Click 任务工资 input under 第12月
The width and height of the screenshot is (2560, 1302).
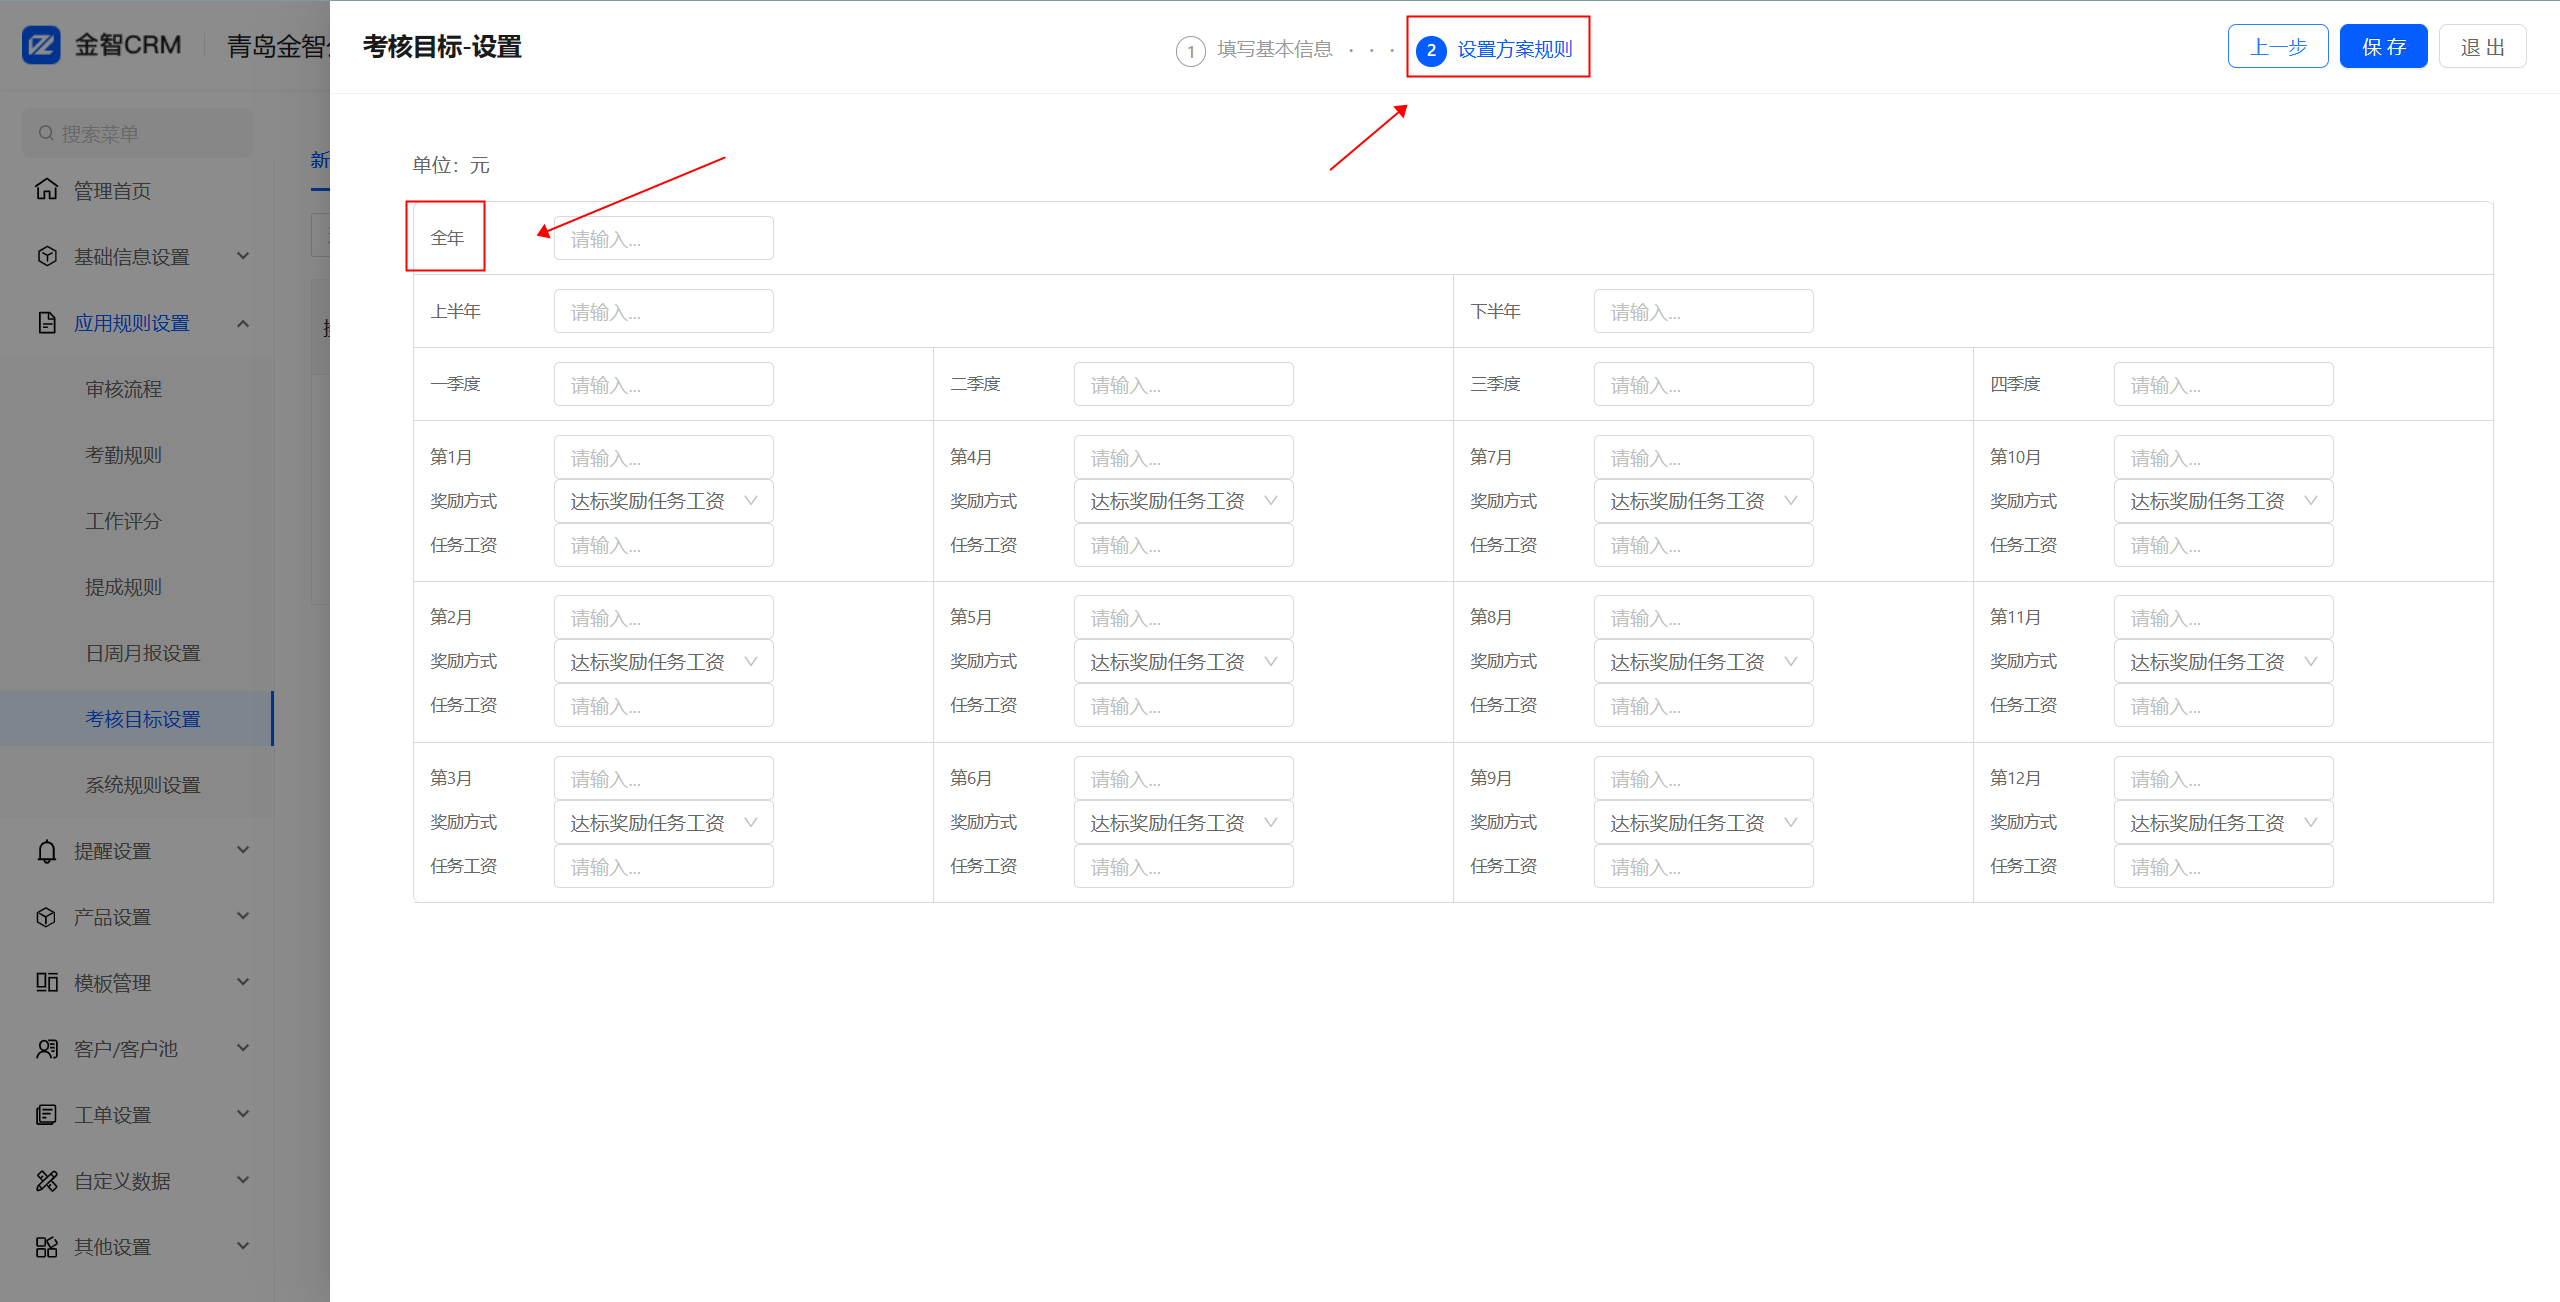coord(2224,866)
